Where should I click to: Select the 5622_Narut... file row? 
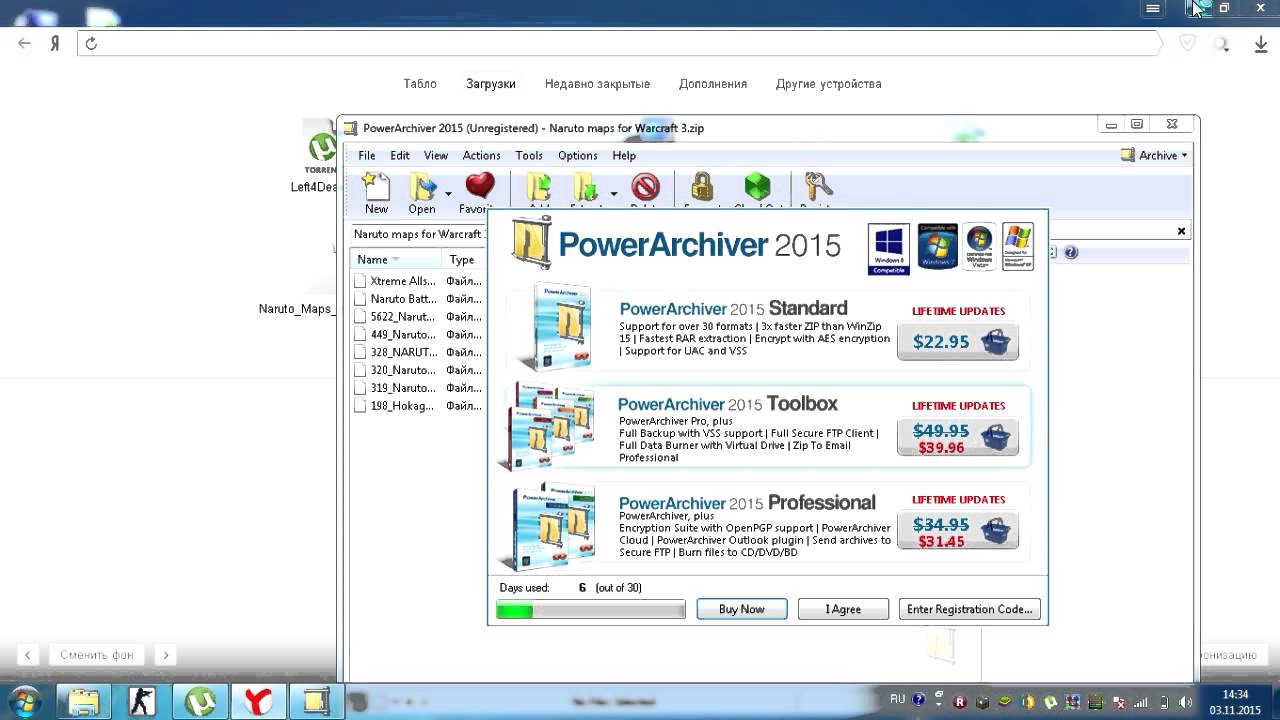pos(418,317)
